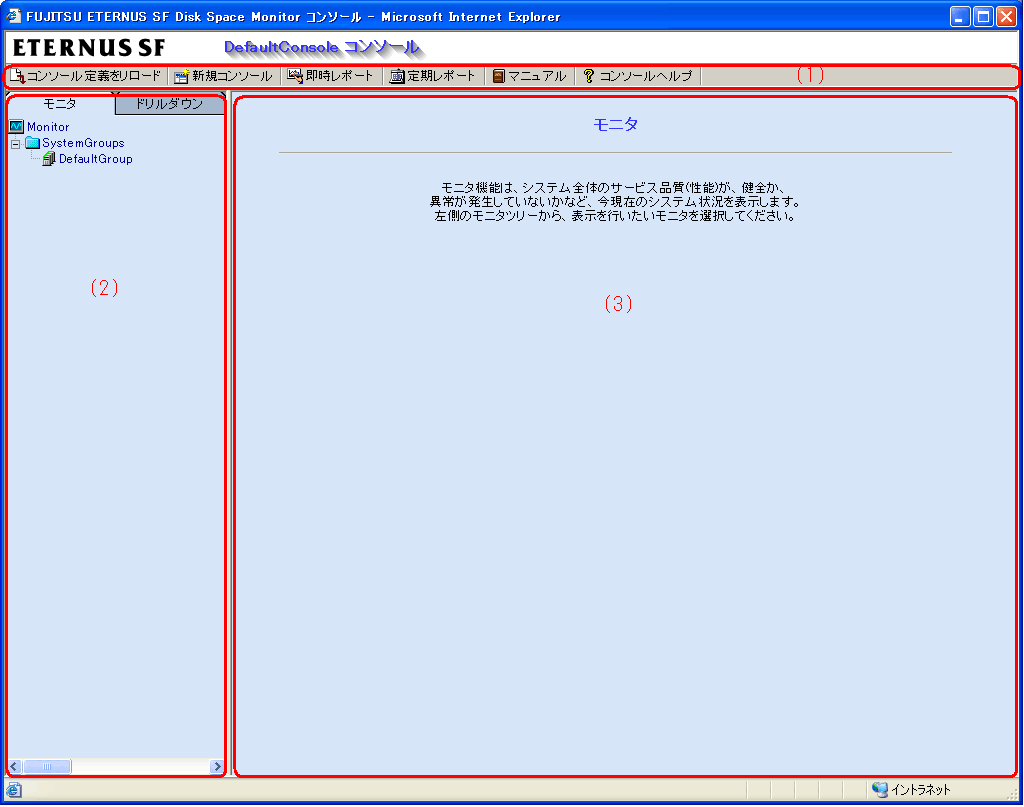This screenshot has width=1024, height=807.
Task: Click left arrow of tree horizontal scrollbar
Action: pyautogui.click(x=14, y=767)
